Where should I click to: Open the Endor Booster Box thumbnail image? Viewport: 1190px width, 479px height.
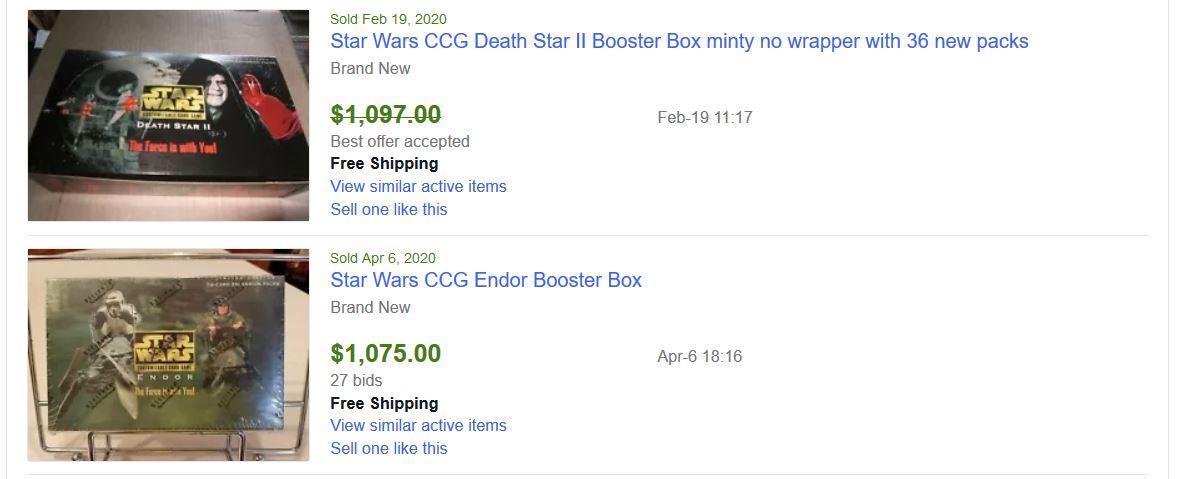[x=168, y=354]
